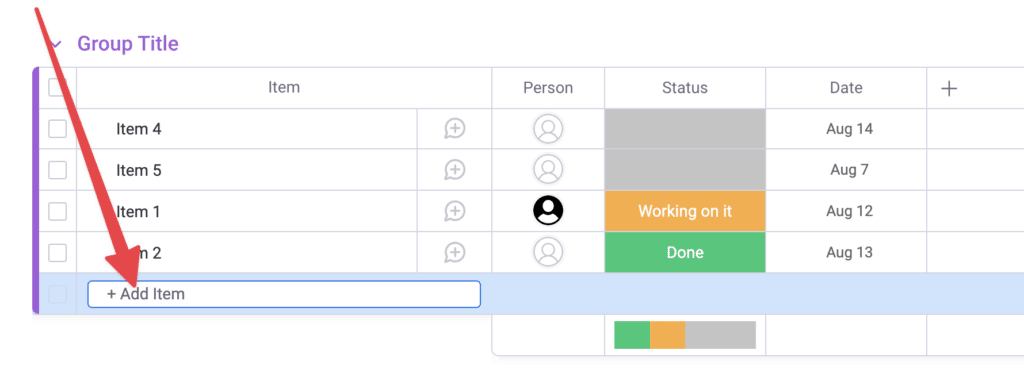Assign a person to Item 2
1024x385 pixels.
click(548, 252)
